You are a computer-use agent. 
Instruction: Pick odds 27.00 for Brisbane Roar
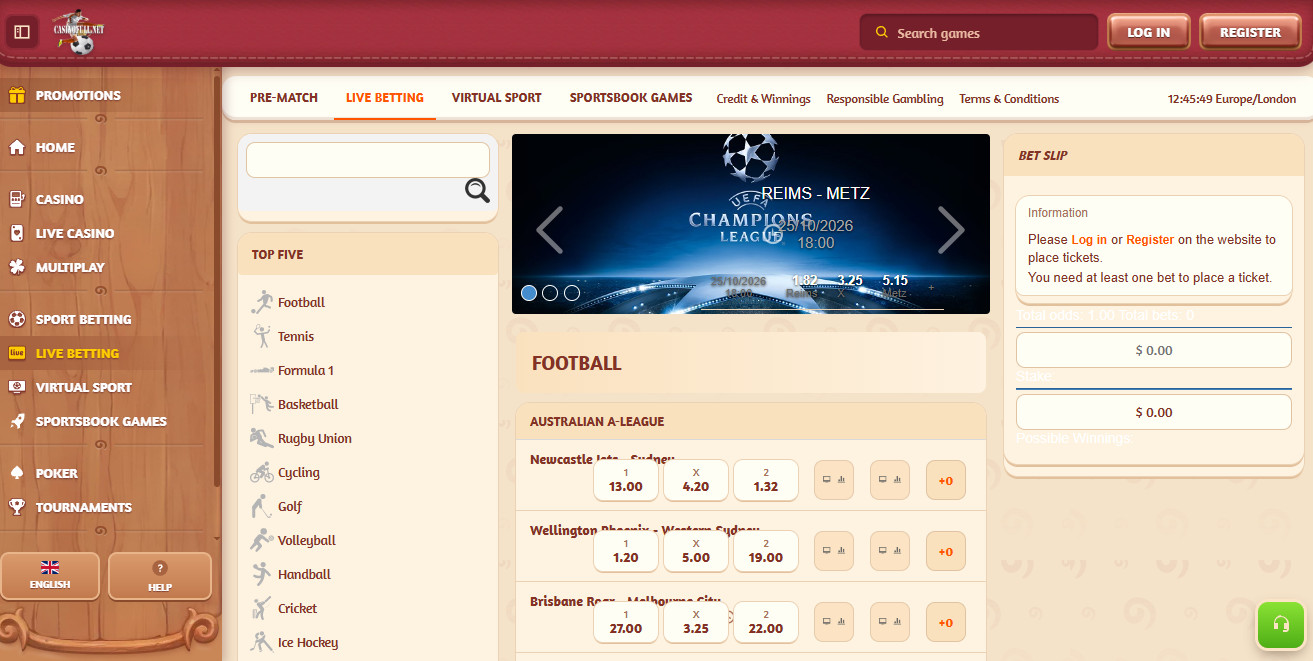(626, 622)
